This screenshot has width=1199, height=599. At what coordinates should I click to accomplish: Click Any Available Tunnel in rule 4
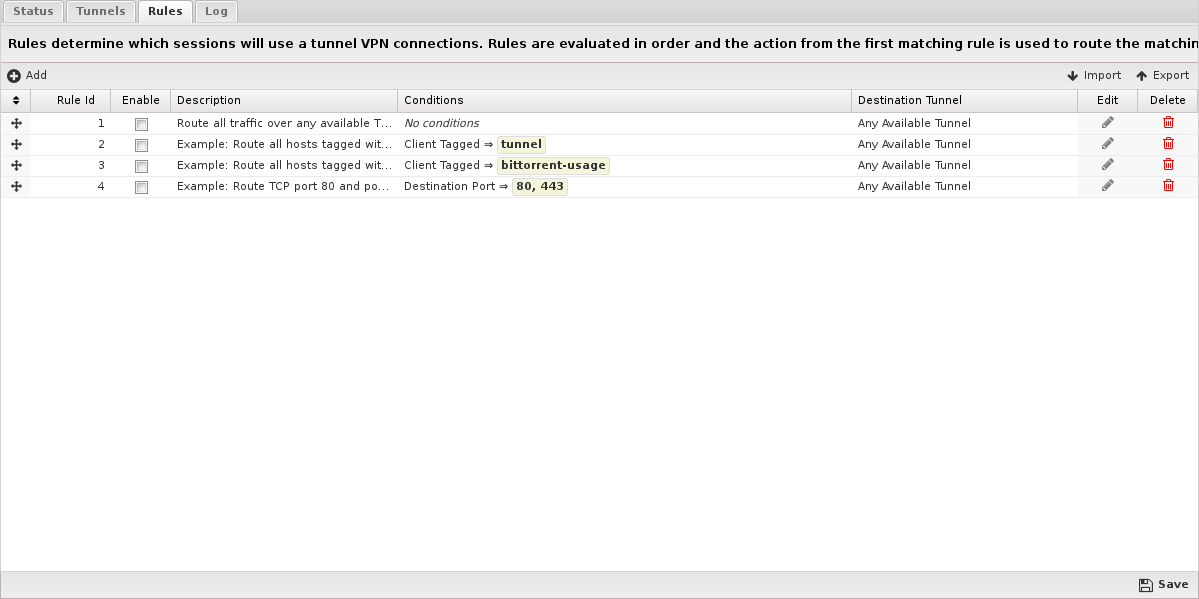[915, 187]
